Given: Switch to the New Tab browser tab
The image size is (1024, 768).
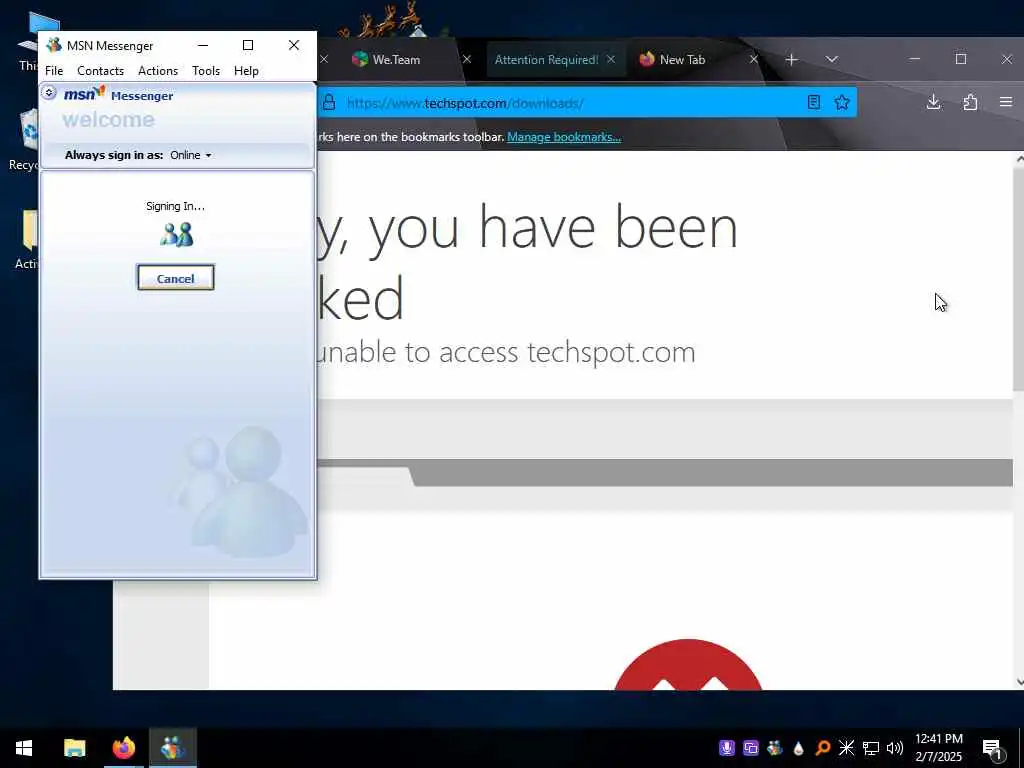Looking at the screenshot, I should click(x=682, y=59).
